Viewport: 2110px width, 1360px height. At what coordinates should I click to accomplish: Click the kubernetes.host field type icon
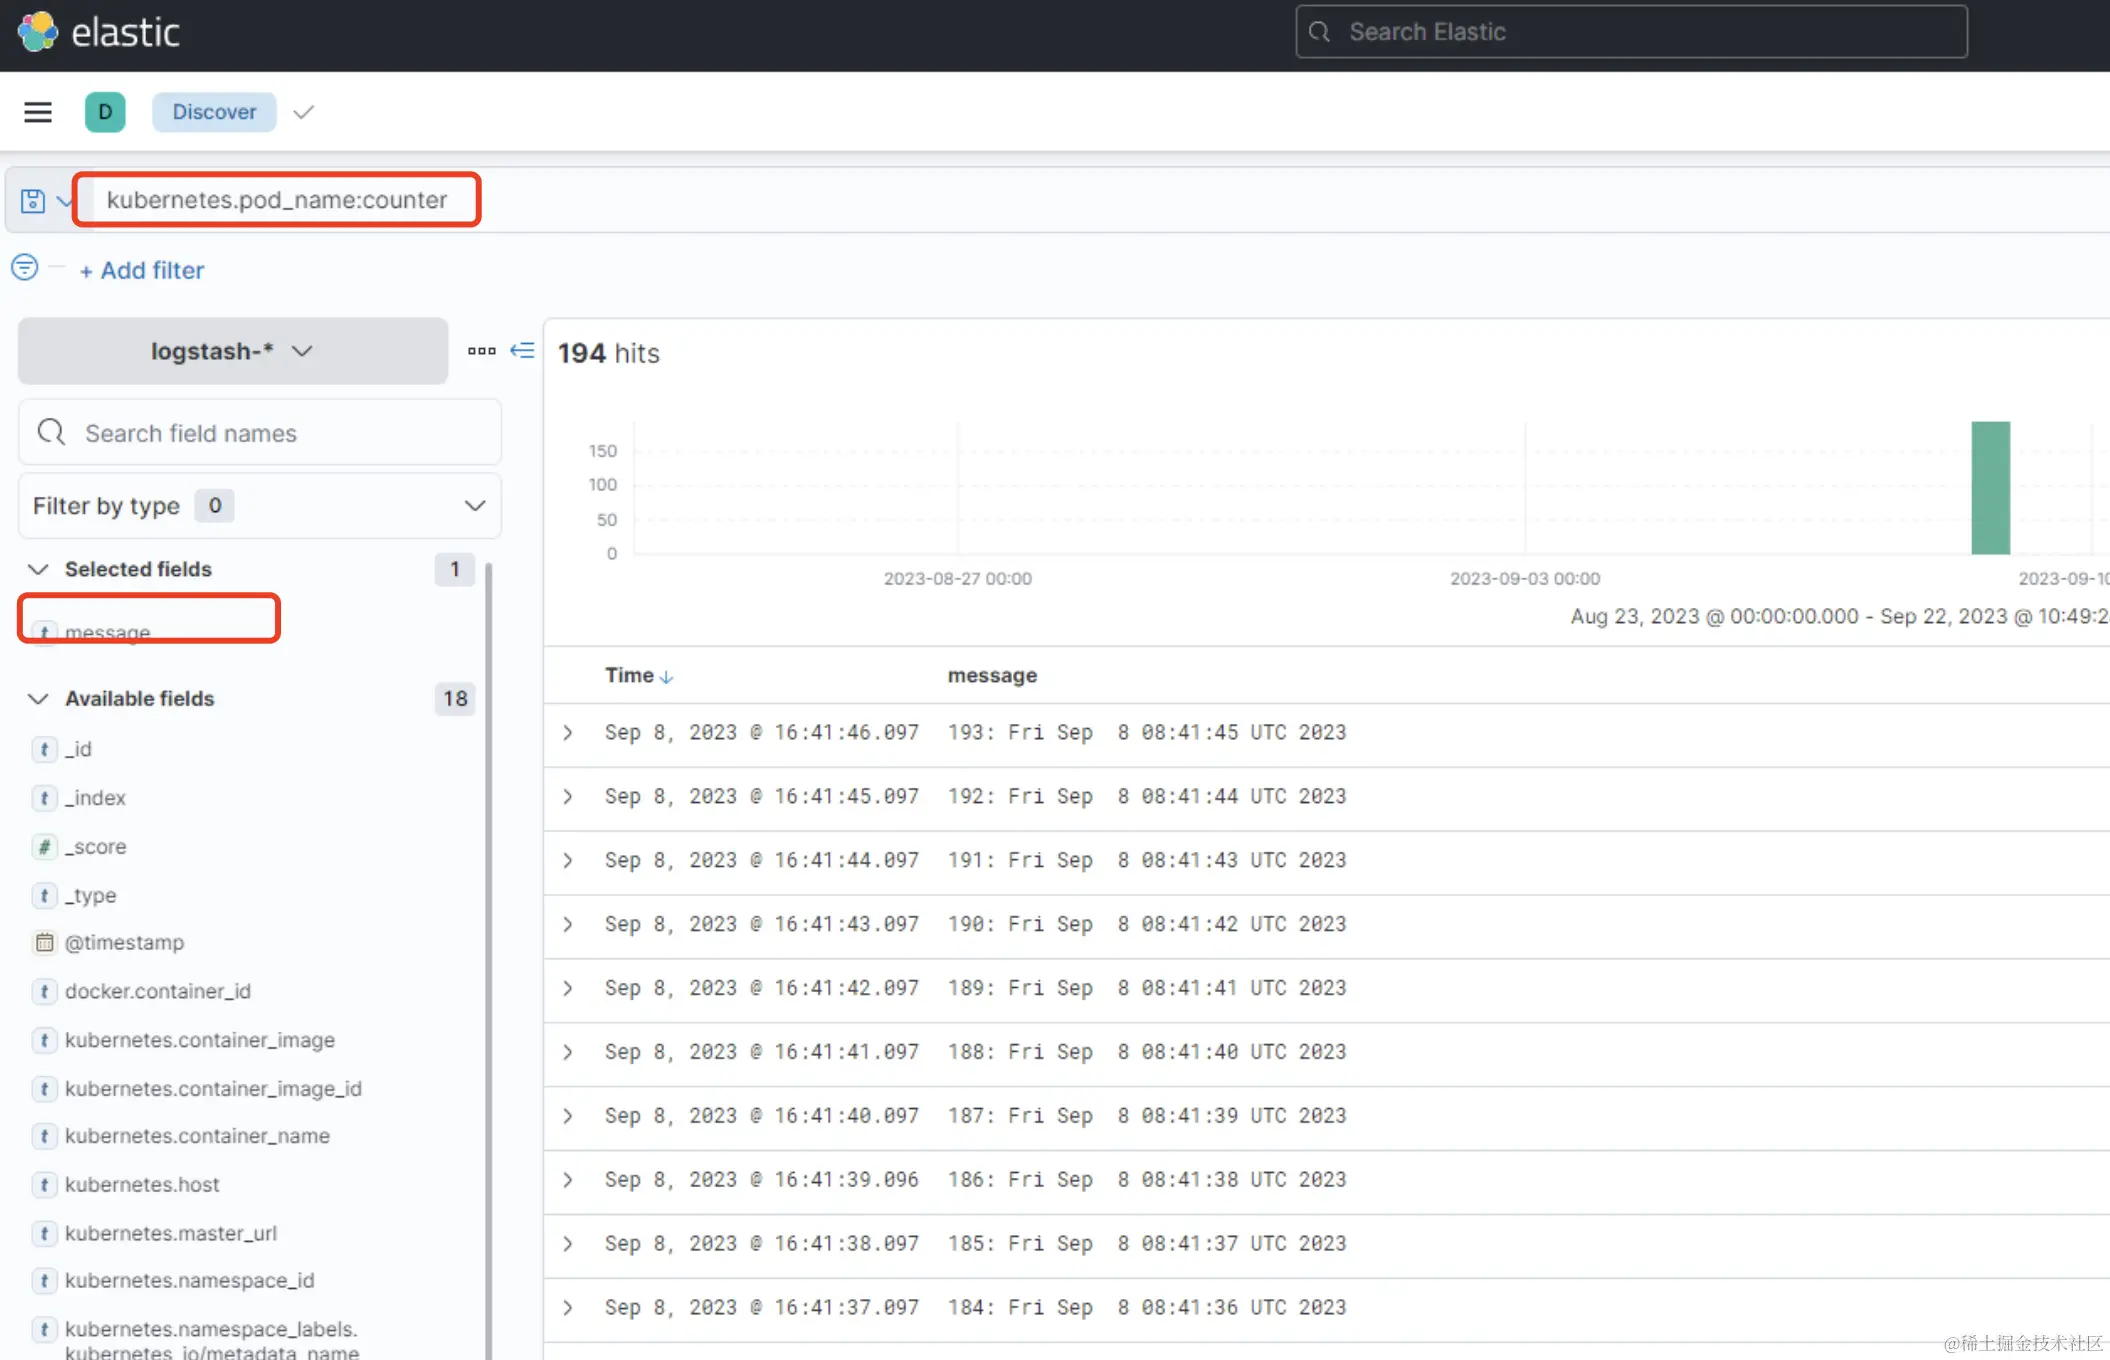point(44,1185)
